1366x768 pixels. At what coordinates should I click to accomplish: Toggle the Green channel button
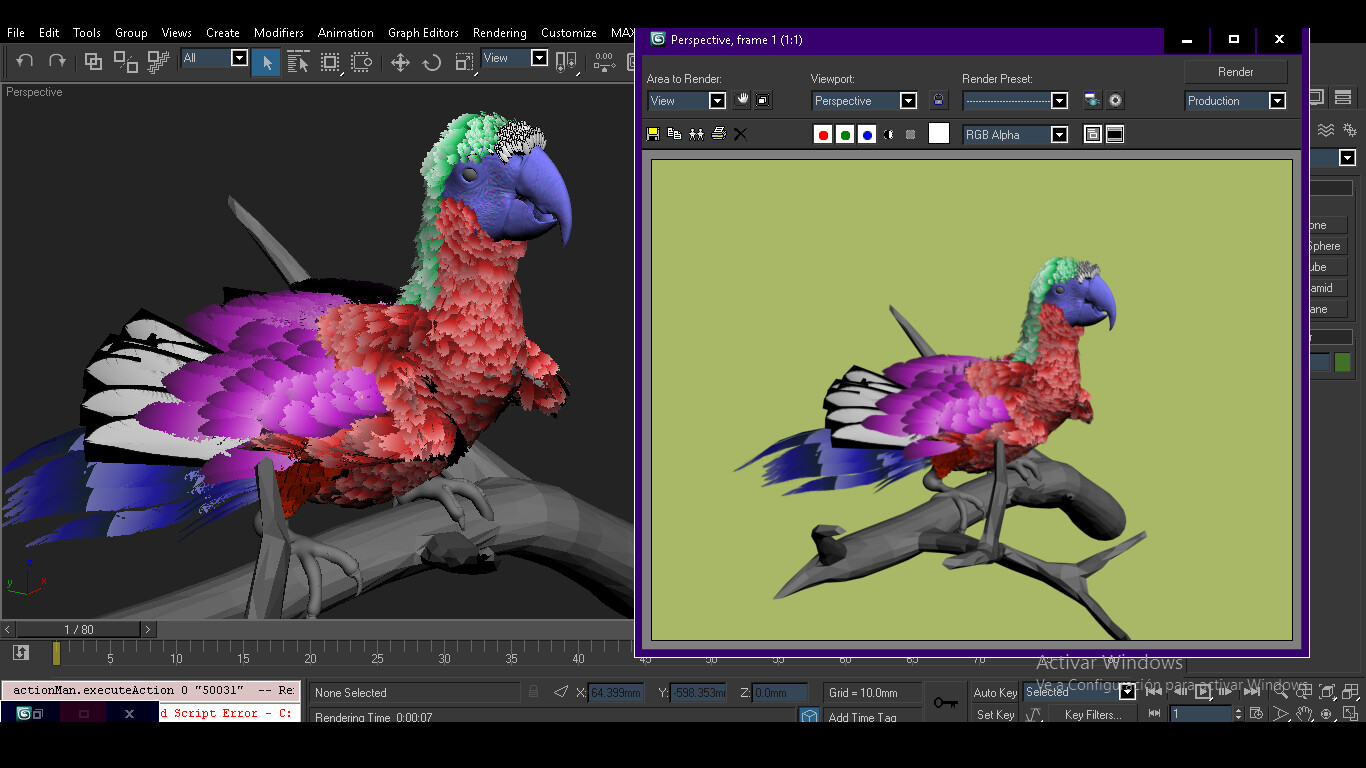(845, 135)
